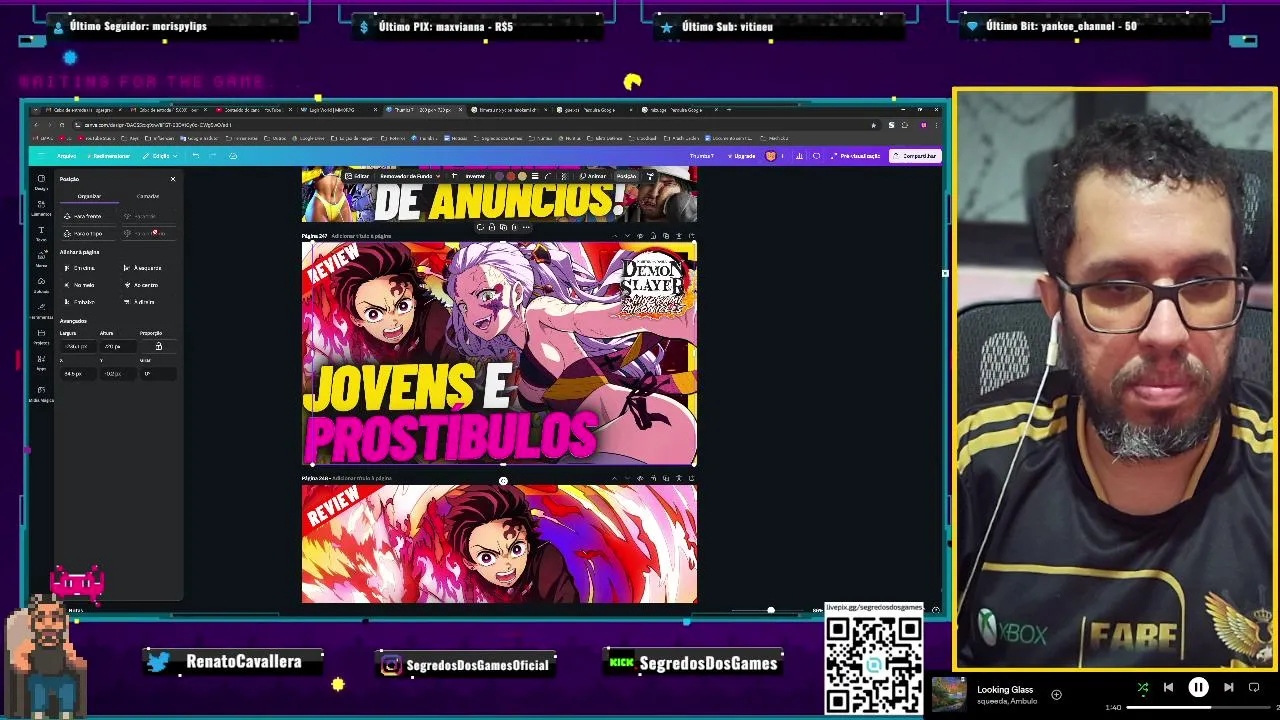The width and height of the screenshot is (1280, 720).
Task: Click the transparency icon in toolbar
Action: 564,176
